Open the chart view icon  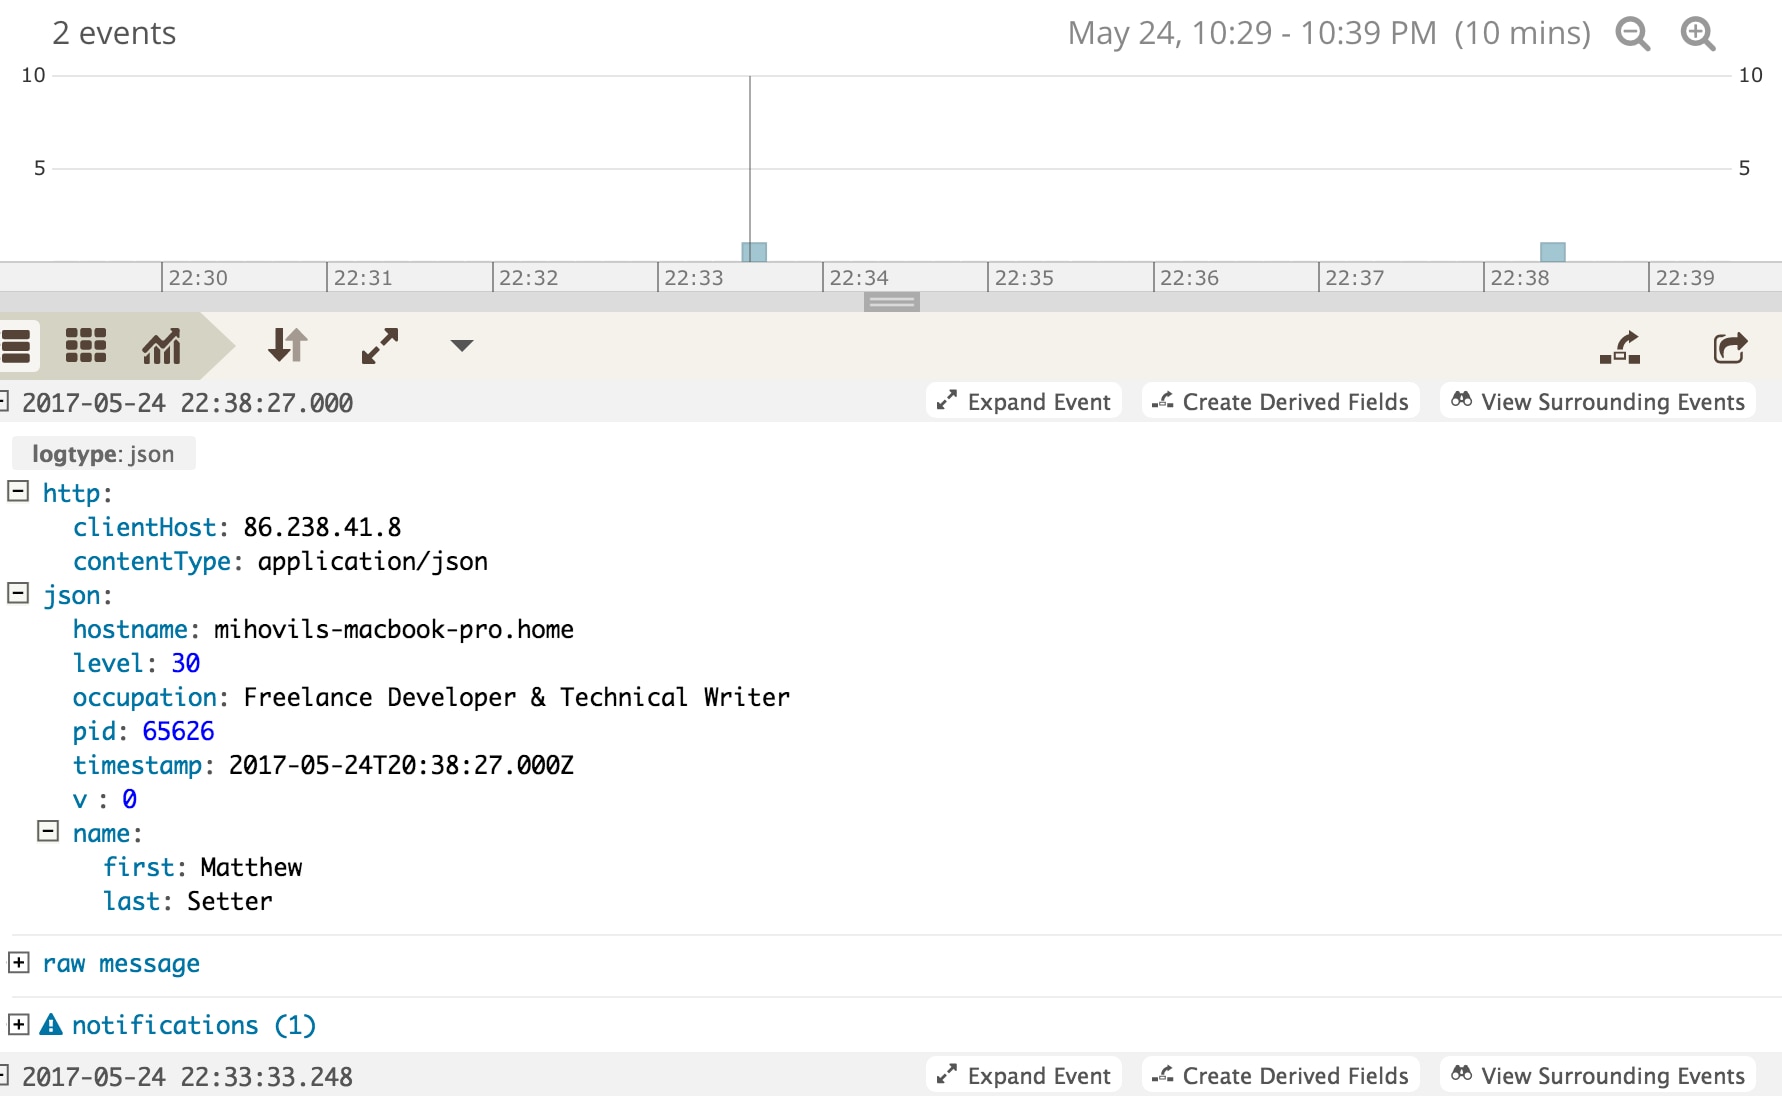pos(160,347)
